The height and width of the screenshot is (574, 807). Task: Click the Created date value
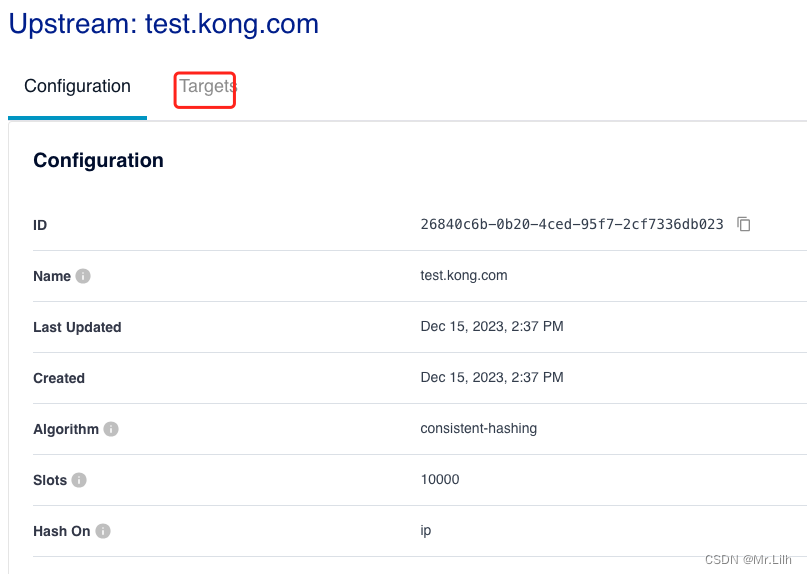(x=492, y=377)
